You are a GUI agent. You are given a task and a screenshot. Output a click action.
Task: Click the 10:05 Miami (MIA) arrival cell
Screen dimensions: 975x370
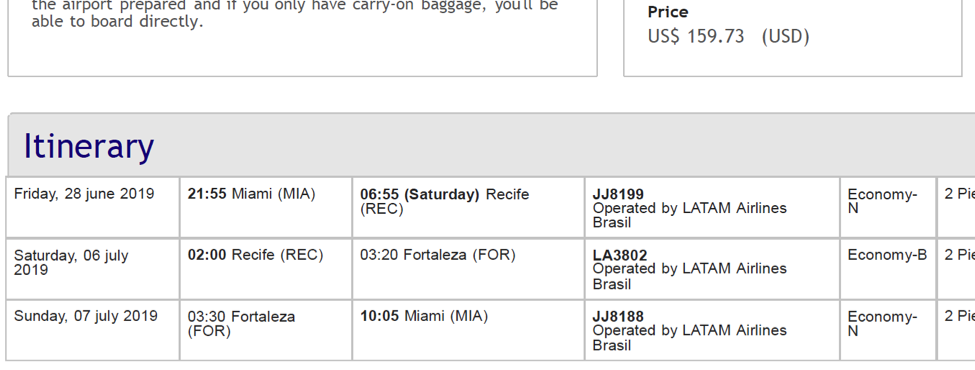click(x=468, y=330)
